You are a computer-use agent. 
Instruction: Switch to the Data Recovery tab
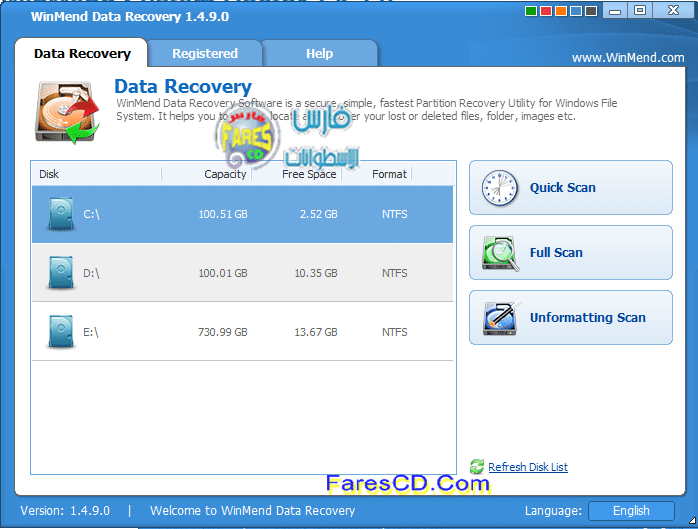pos(82,53)
